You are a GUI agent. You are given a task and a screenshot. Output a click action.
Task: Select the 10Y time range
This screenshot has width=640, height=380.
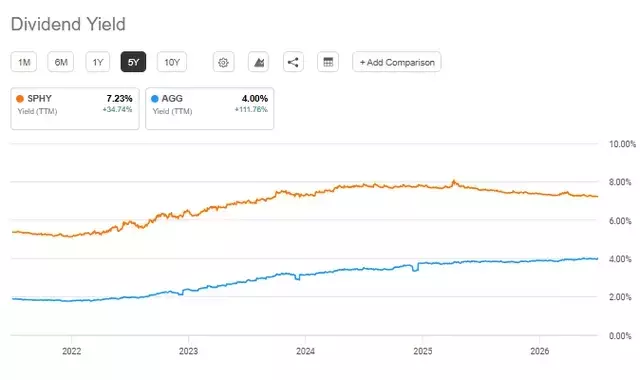click(x=172, y=62)
